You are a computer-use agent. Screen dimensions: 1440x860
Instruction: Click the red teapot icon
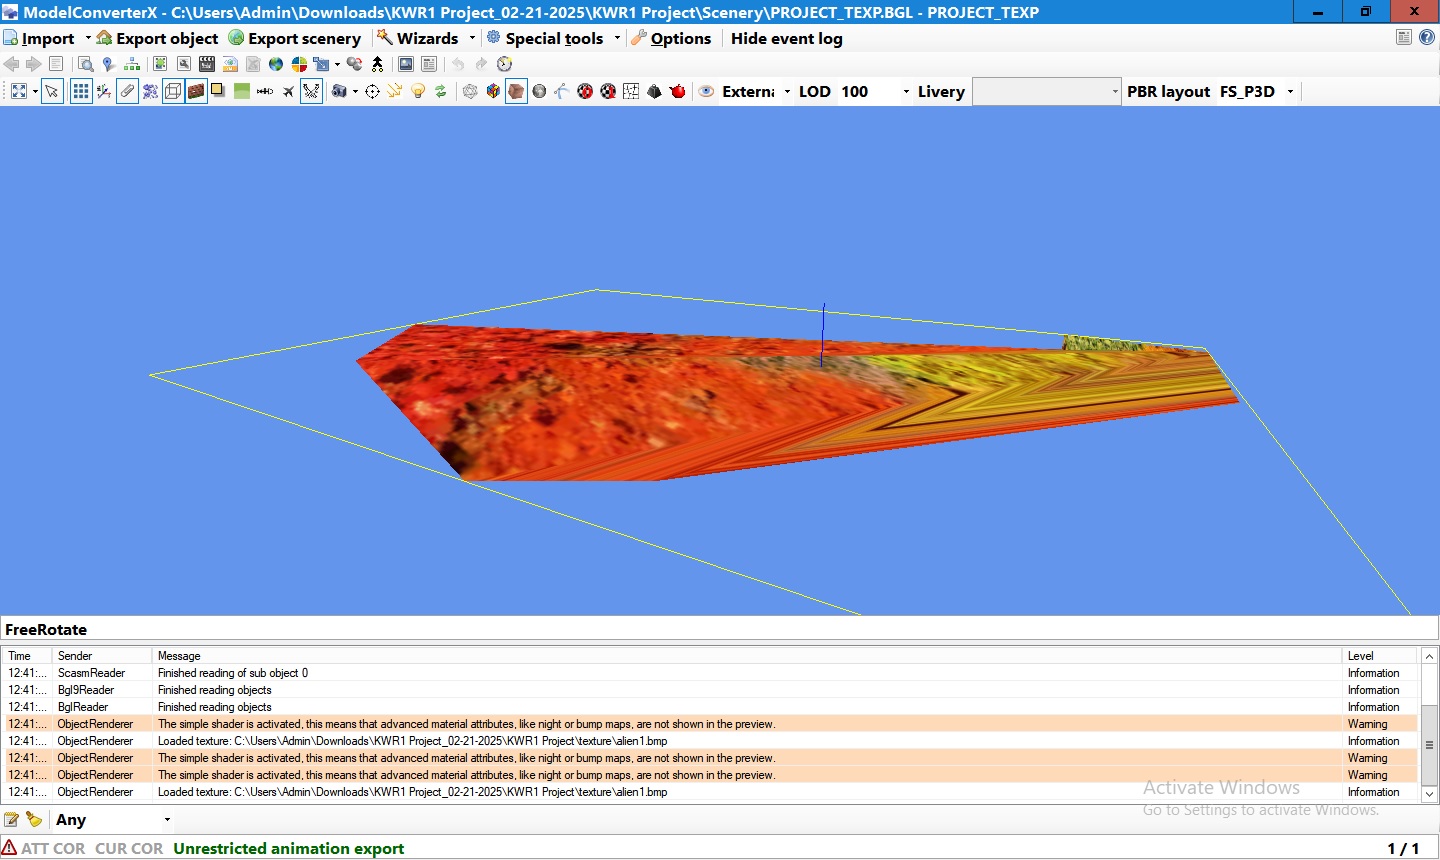[x=677, y=91]
